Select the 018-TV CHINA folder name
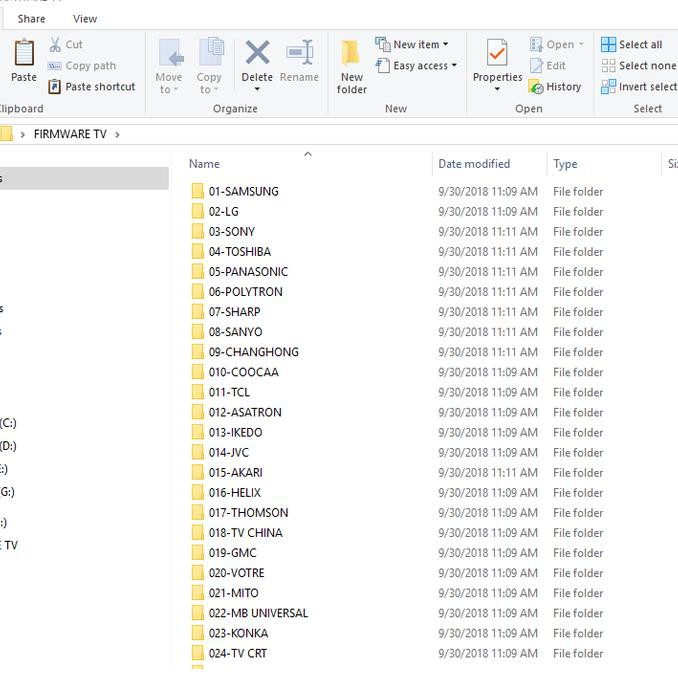Image resolution: width=678 pixels, height=678 pixels. [x=246, y=533]
